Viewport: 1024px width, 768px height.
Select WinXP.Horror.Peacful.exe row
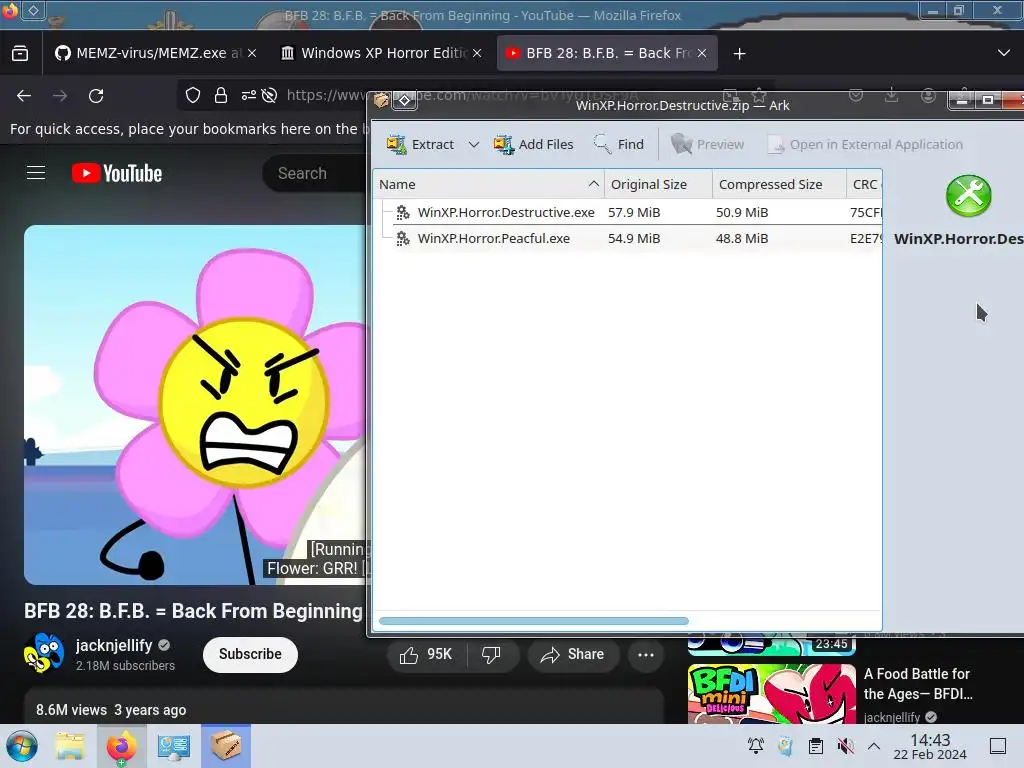coord(628,238)
